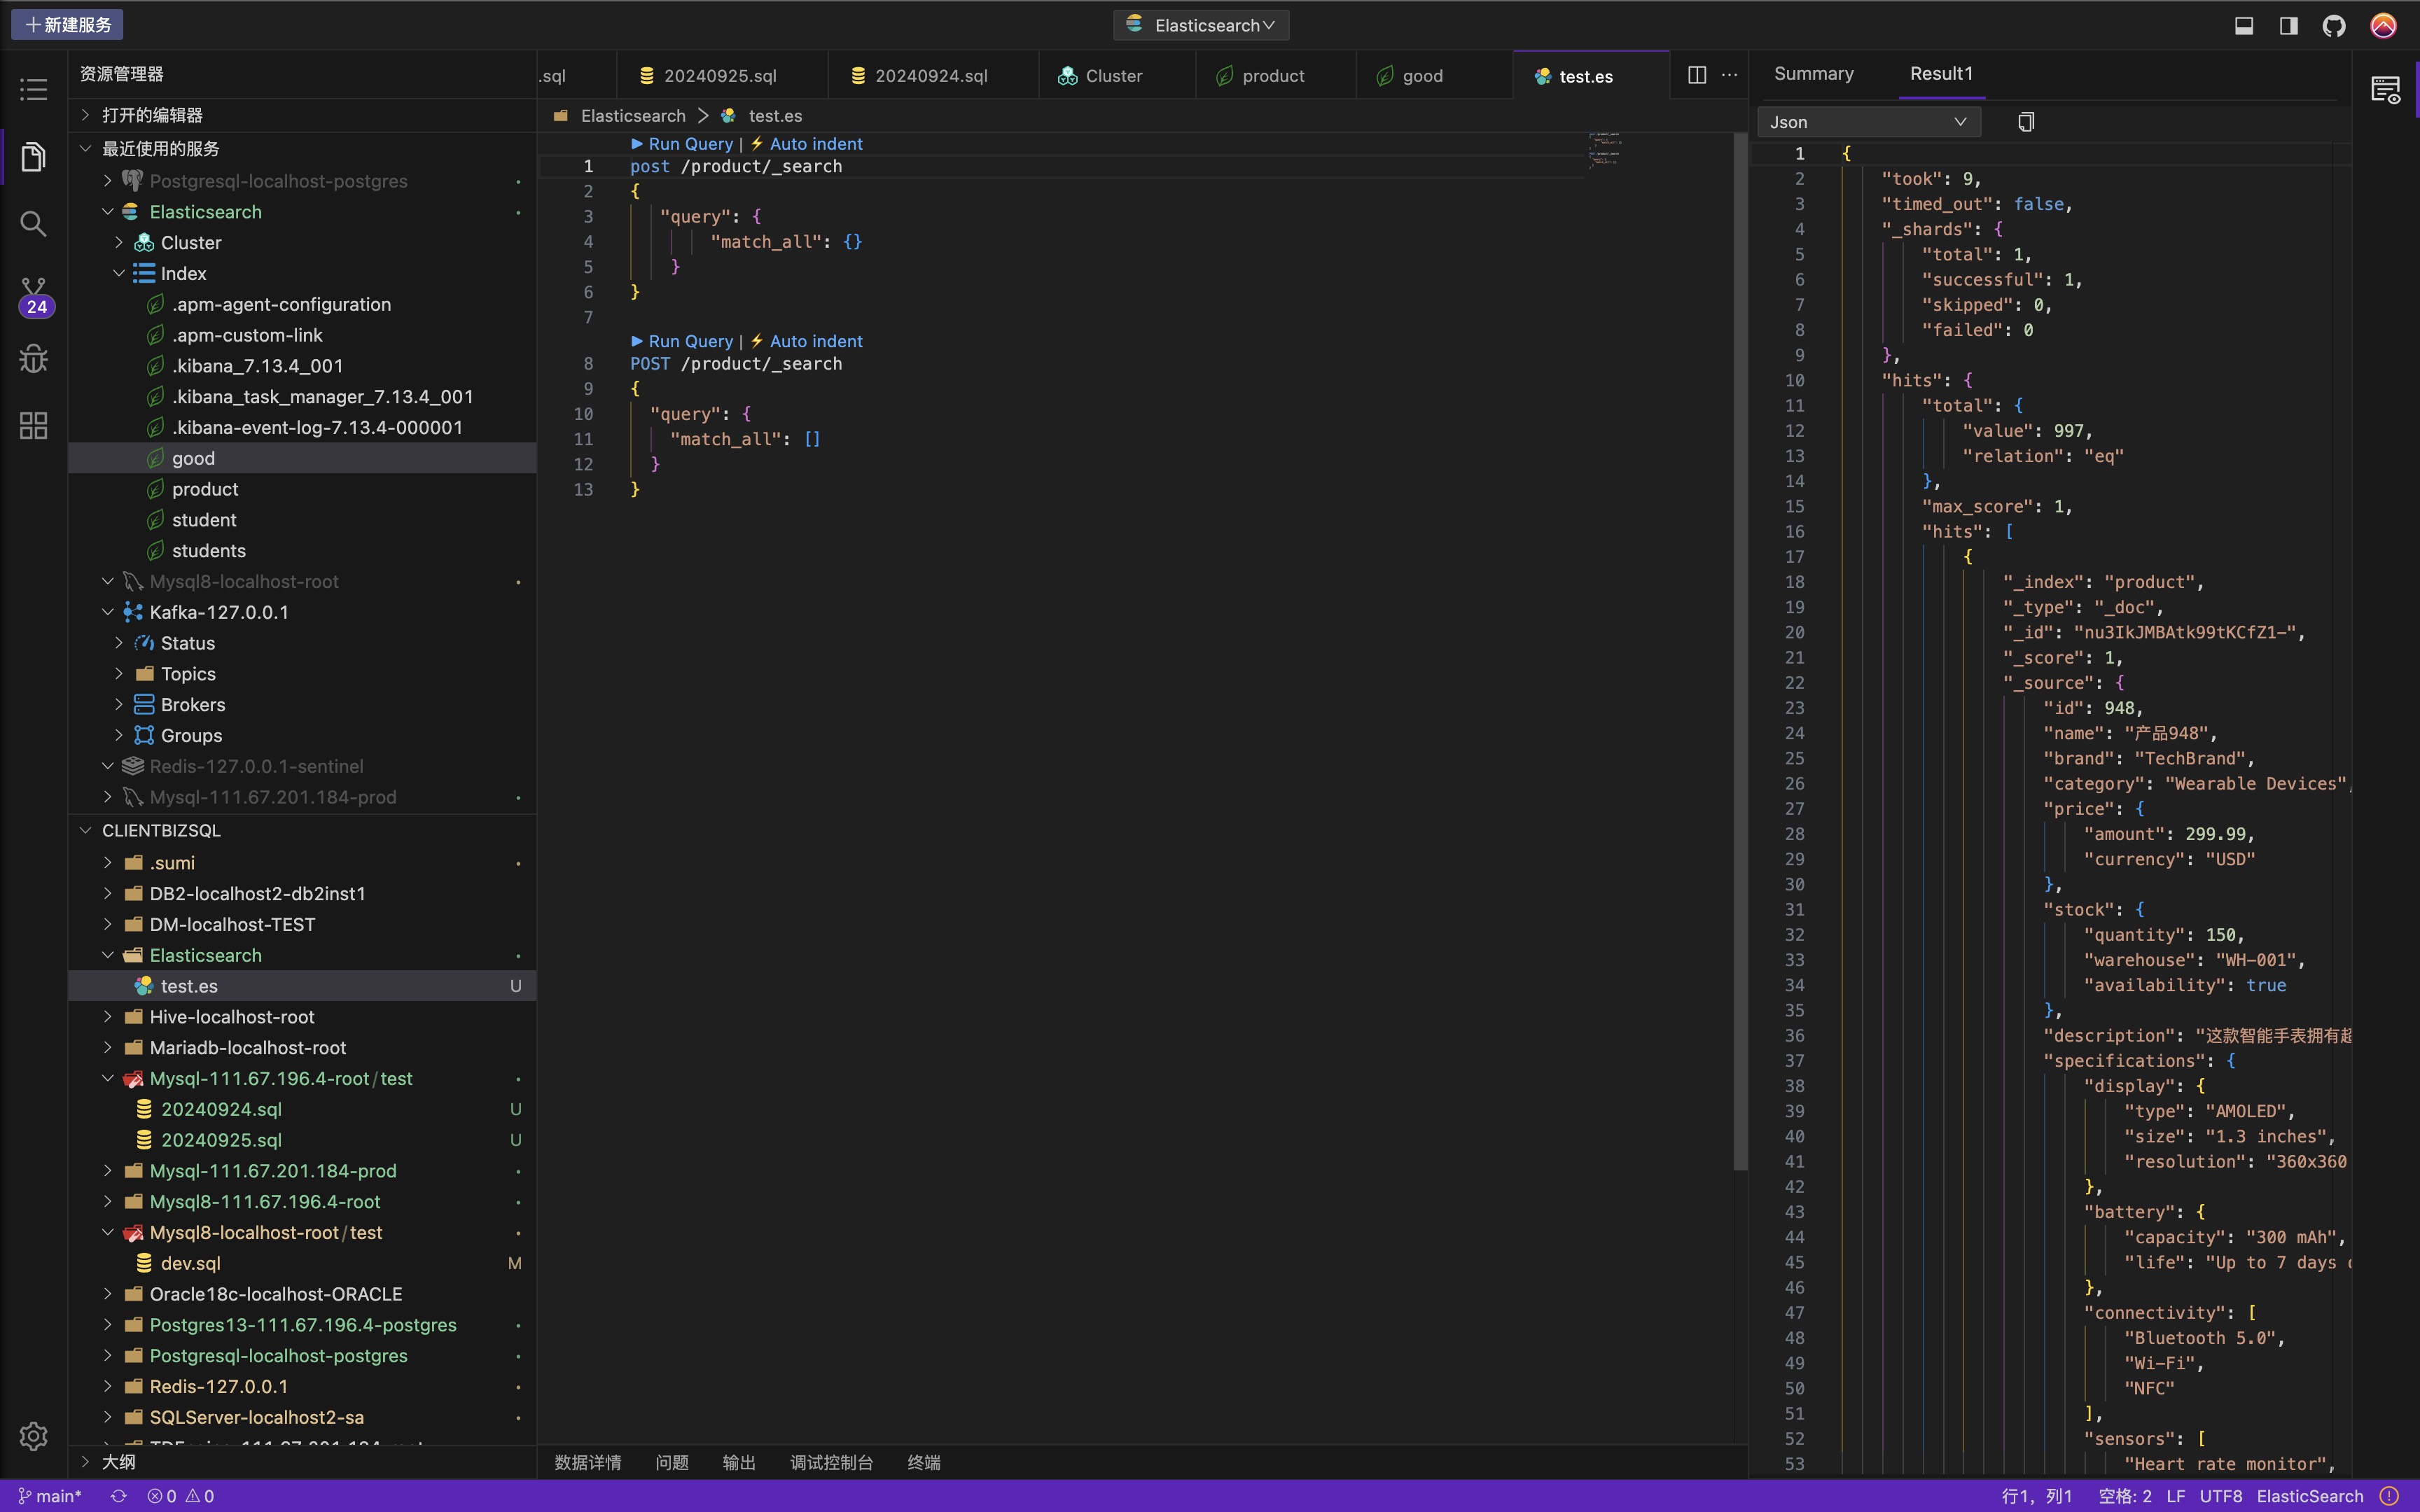Collapse the Kafka-127.0.0.1 tree node

(x=108, y=612)
